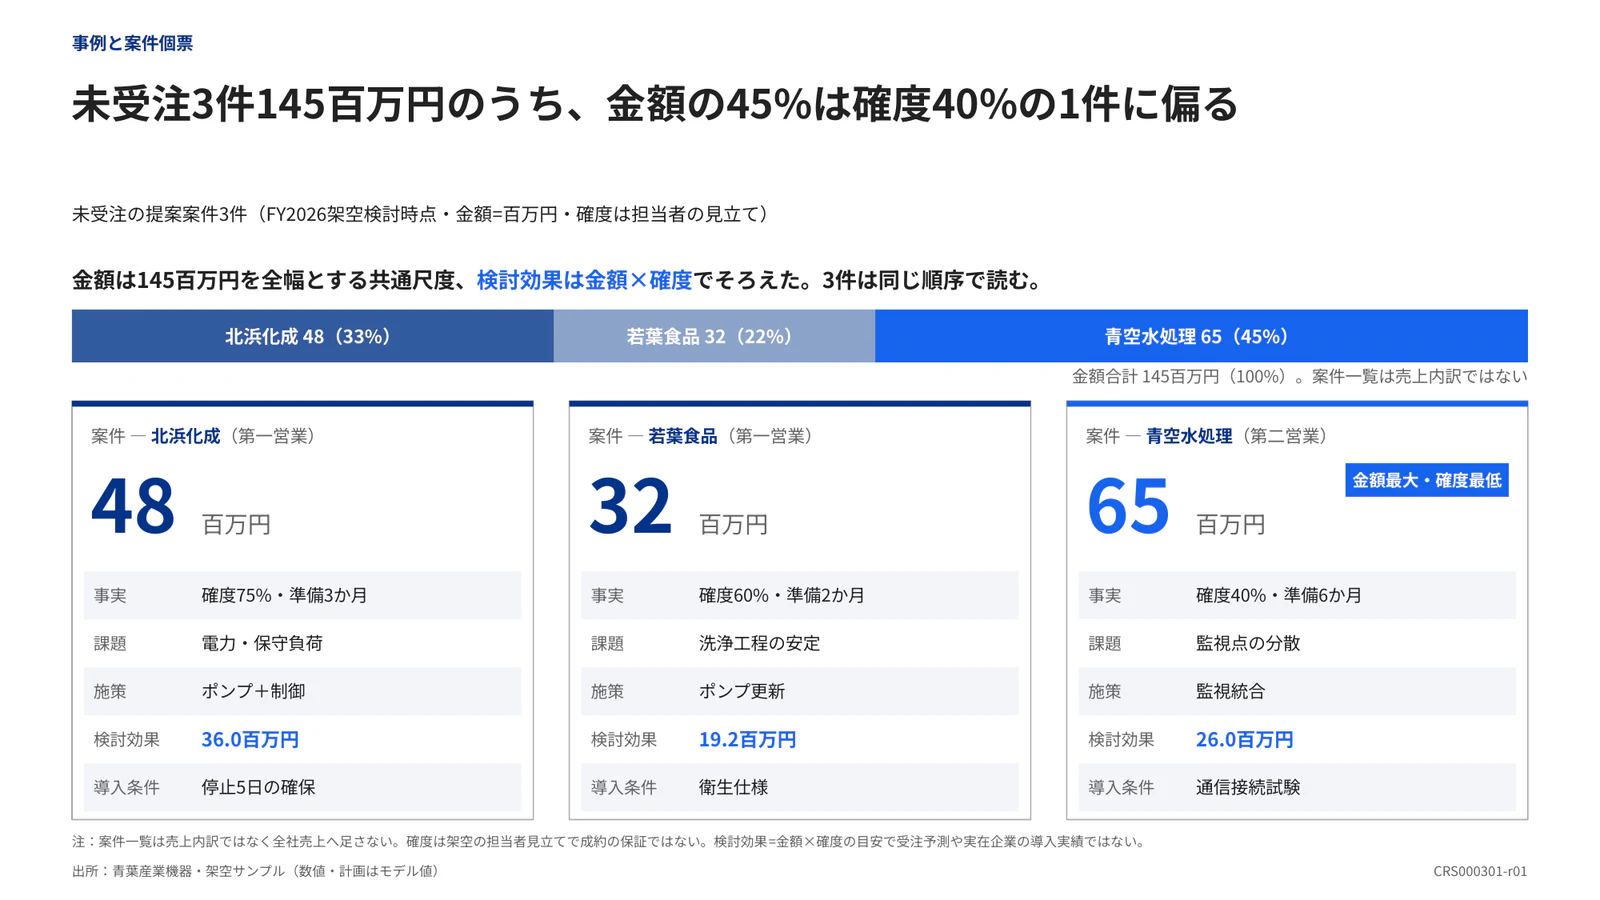Click the 衛生仕様 cell

(733, 787)
